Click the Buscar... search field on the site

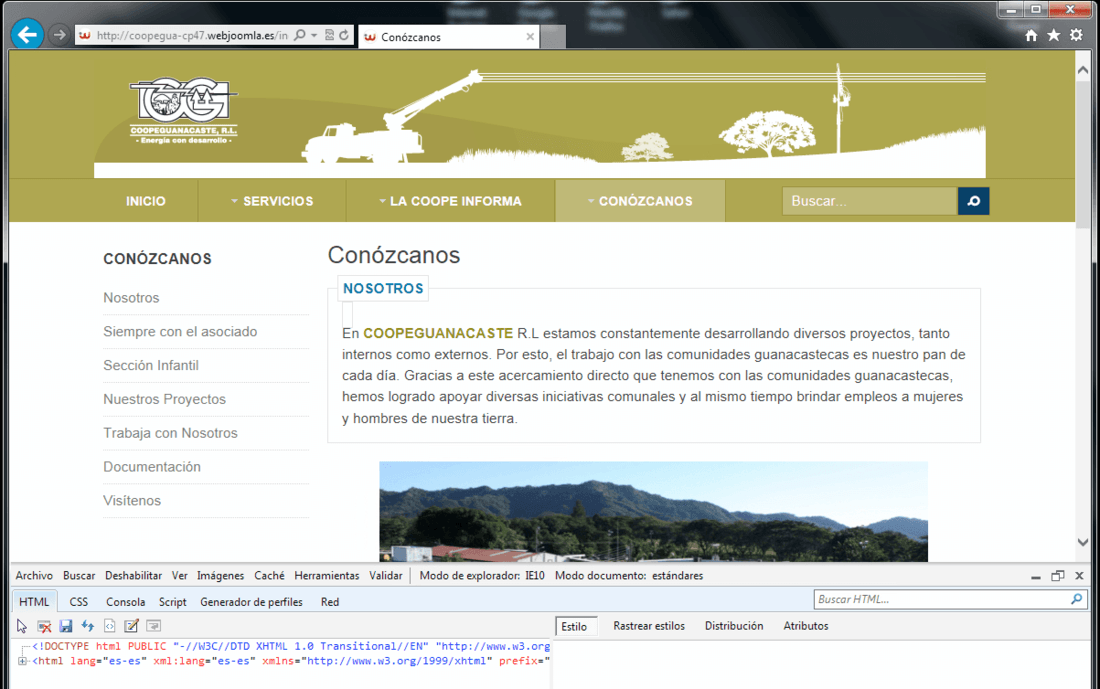point(870,201)
